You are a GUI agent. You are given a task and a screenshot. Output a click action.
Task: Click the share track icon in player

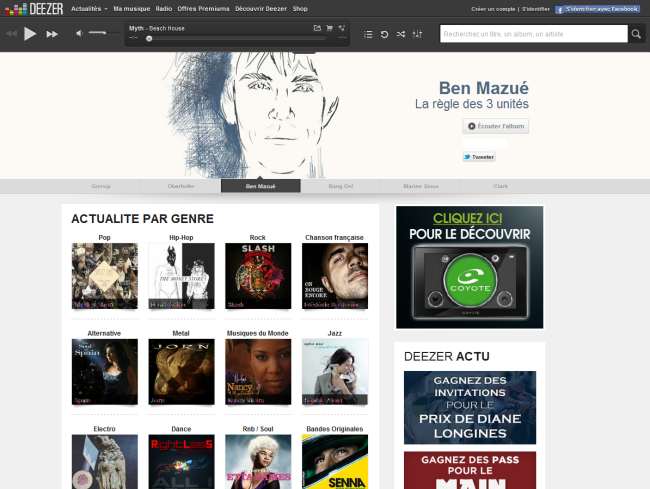click(317, 28)
